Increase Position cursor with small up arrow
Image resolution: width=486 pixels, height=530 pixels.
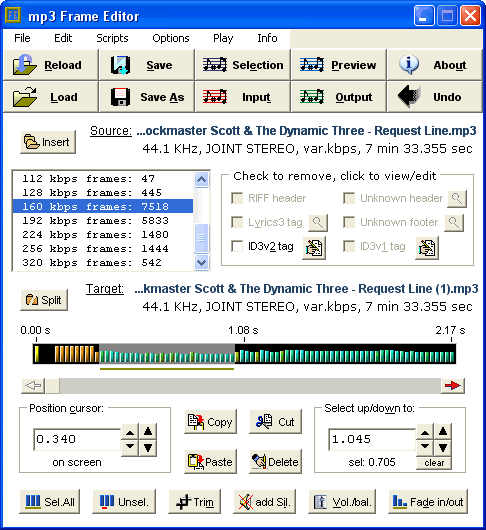[130, 432]
